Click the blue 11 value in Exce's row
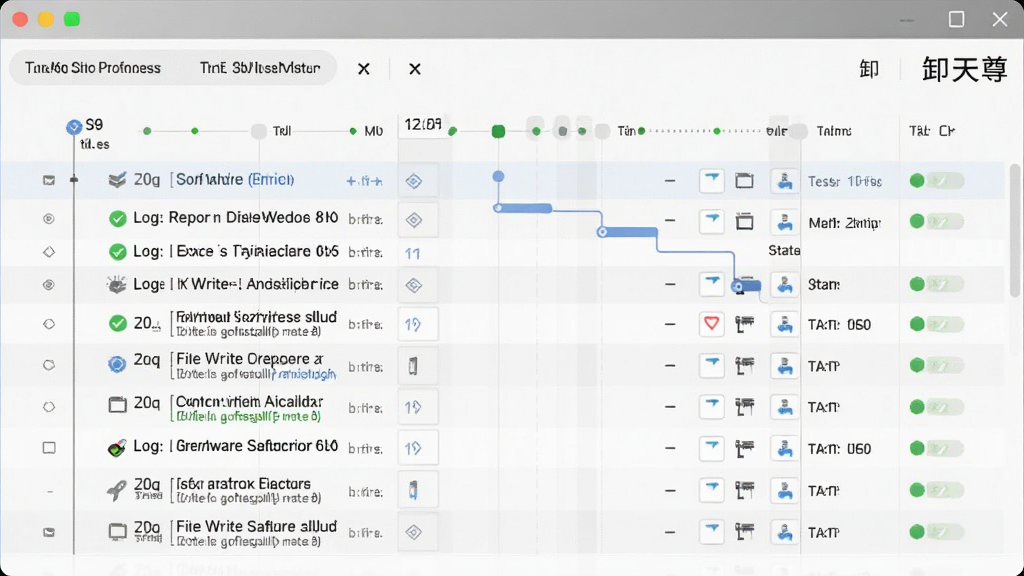The width and height of the screenshot is (1024, 576). click(x=412, y=253)
